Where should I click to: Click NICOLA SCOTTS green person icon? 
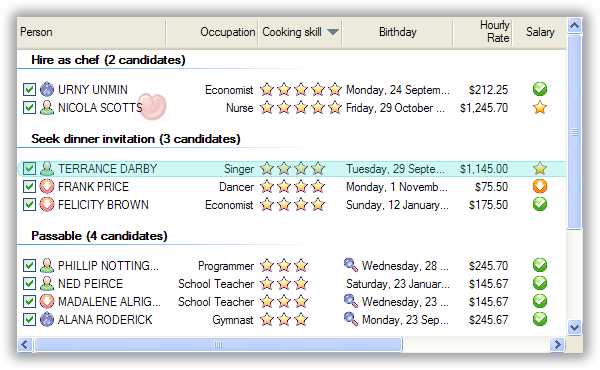tap(47, 108)
